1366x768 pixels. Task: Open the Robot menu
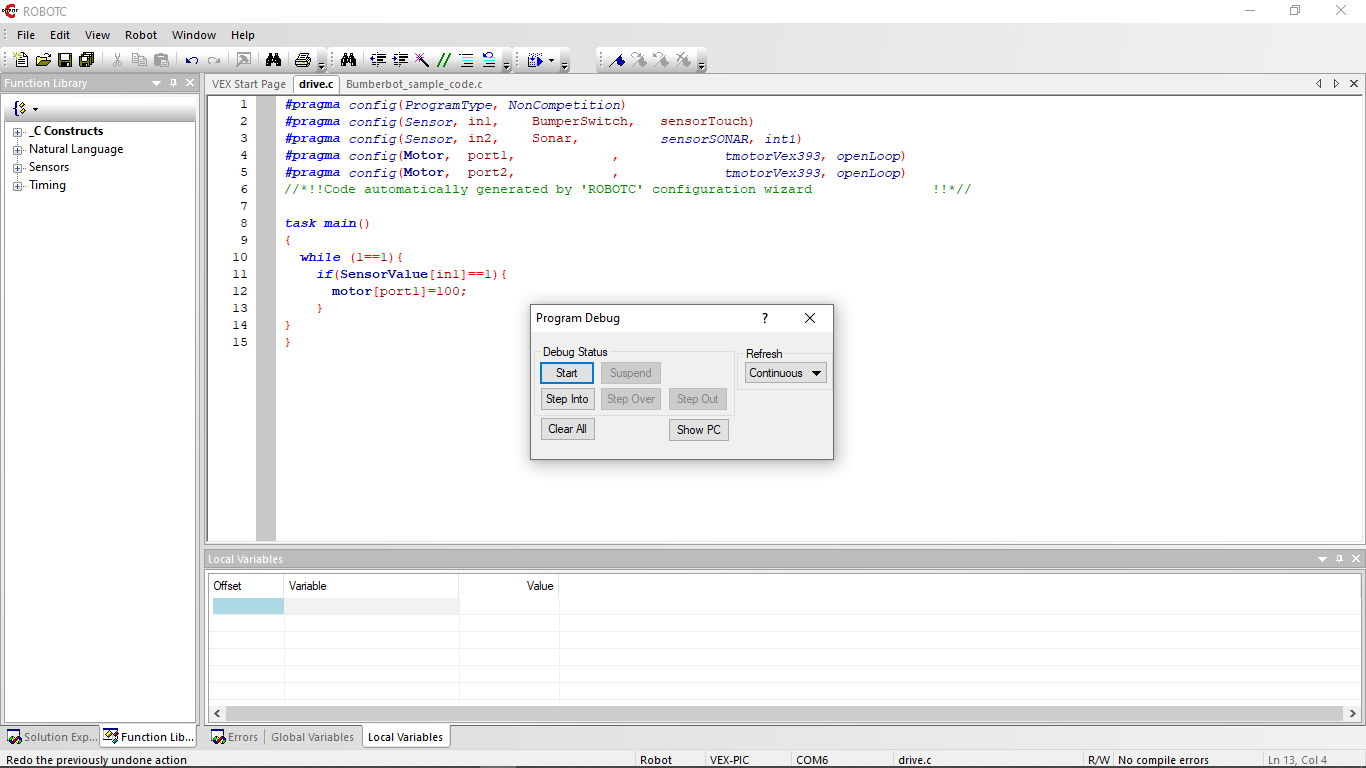click(141, 35)
